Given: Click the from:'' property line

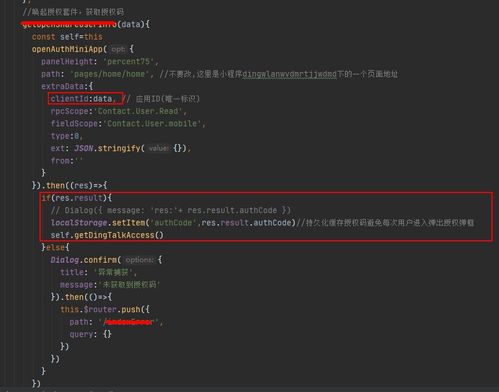Looking at the screenshot, I should 66,161.
